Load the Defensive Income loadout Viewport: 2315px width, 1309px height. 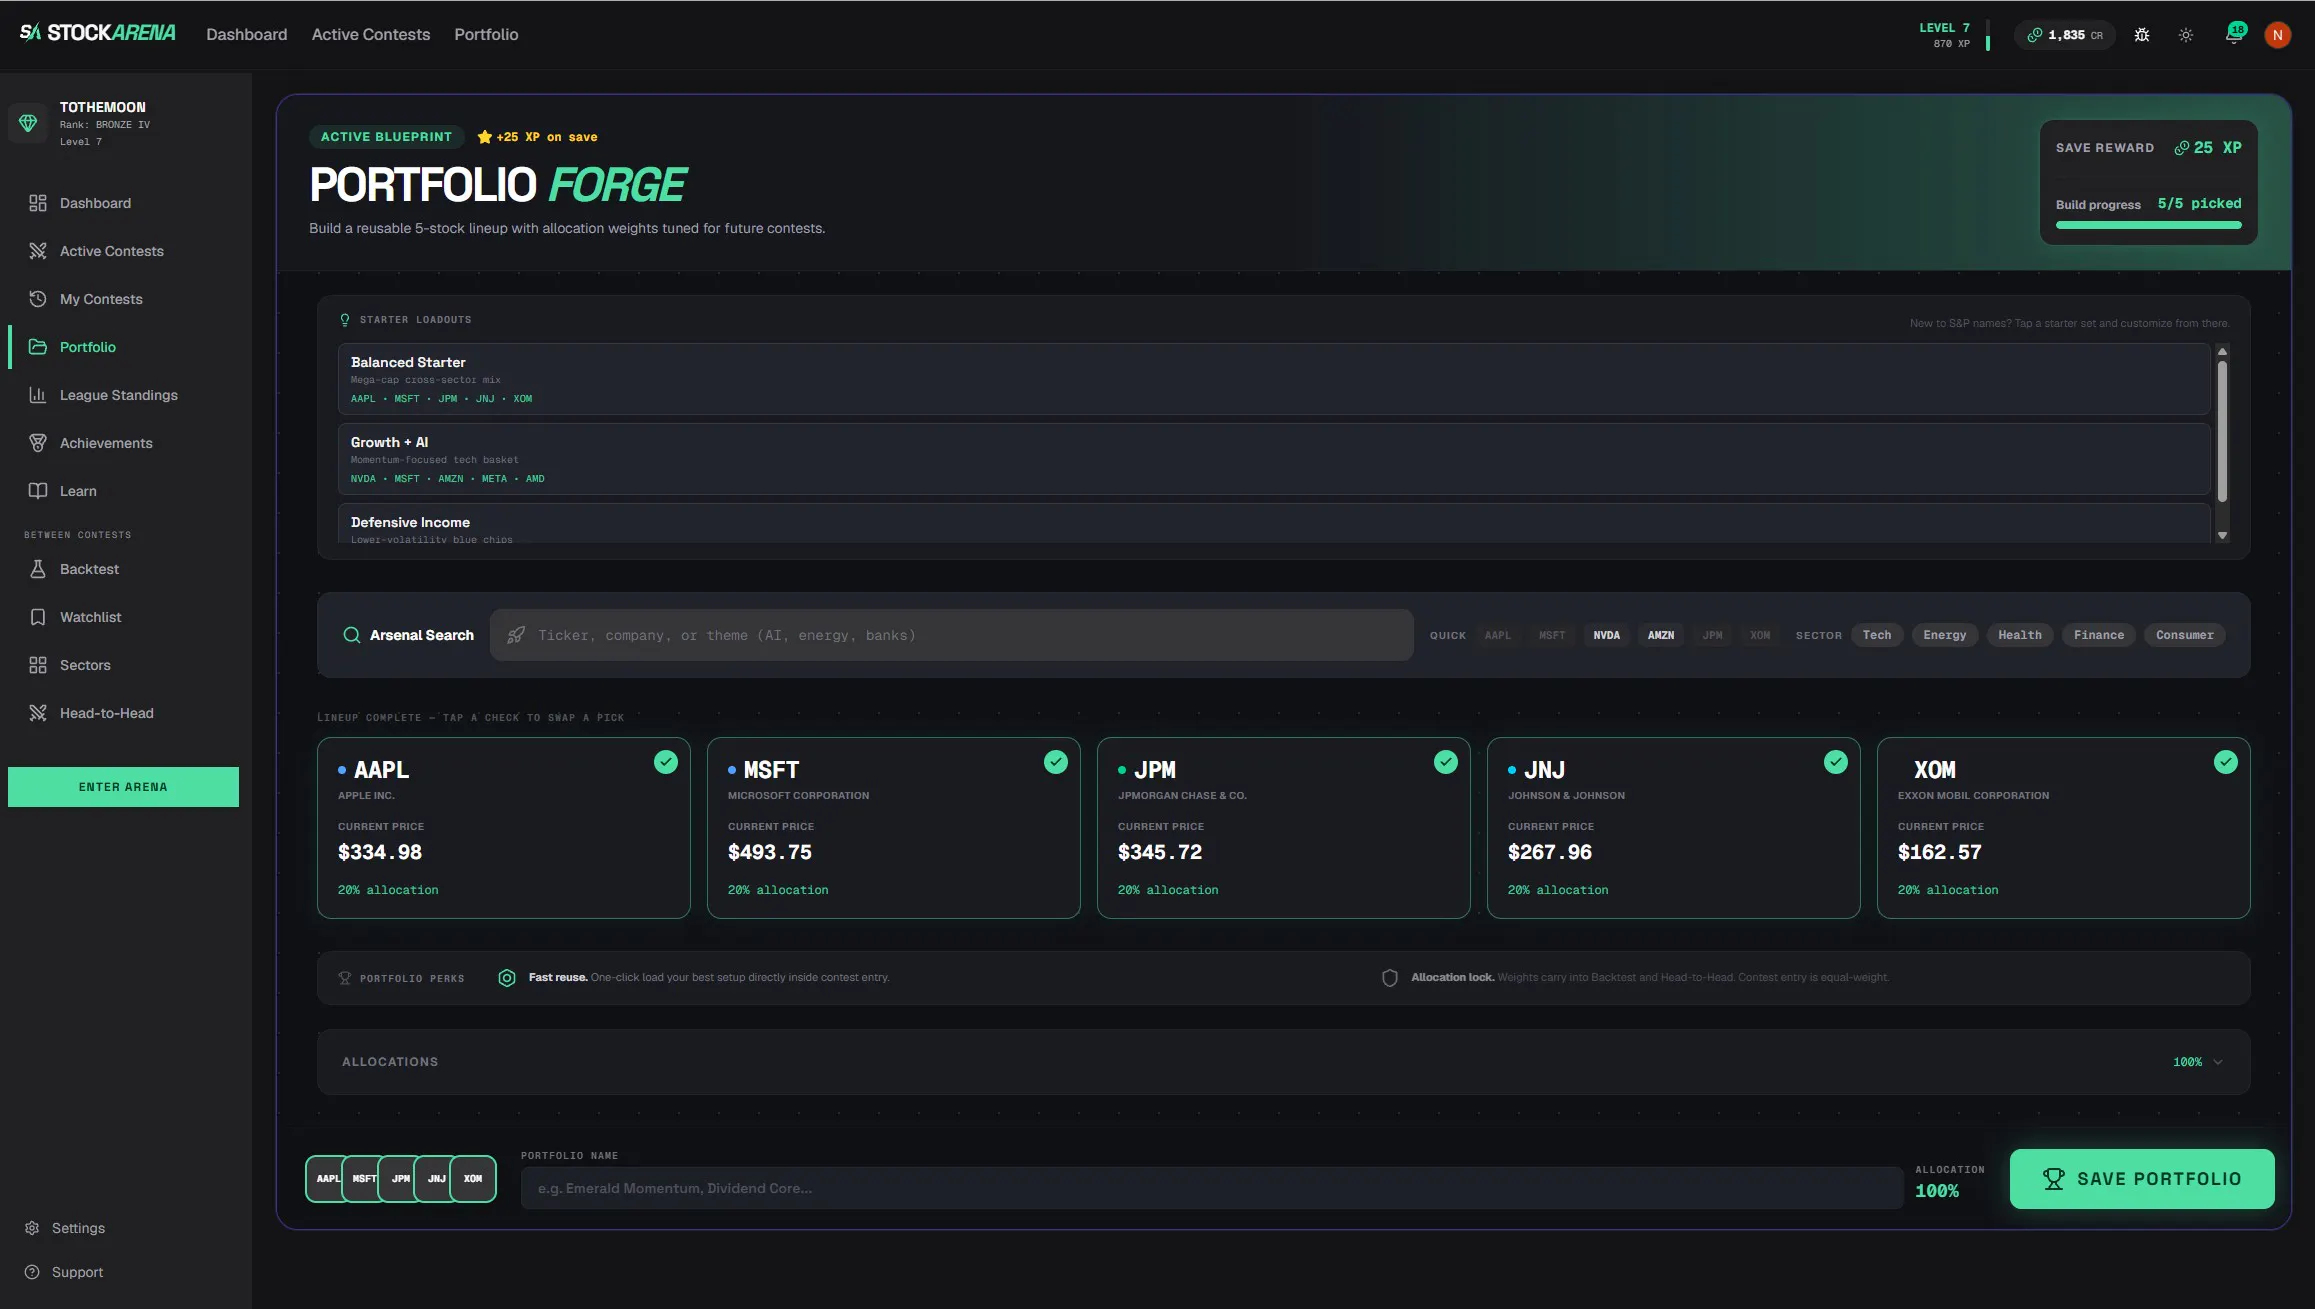click(x=1274, y=524)
